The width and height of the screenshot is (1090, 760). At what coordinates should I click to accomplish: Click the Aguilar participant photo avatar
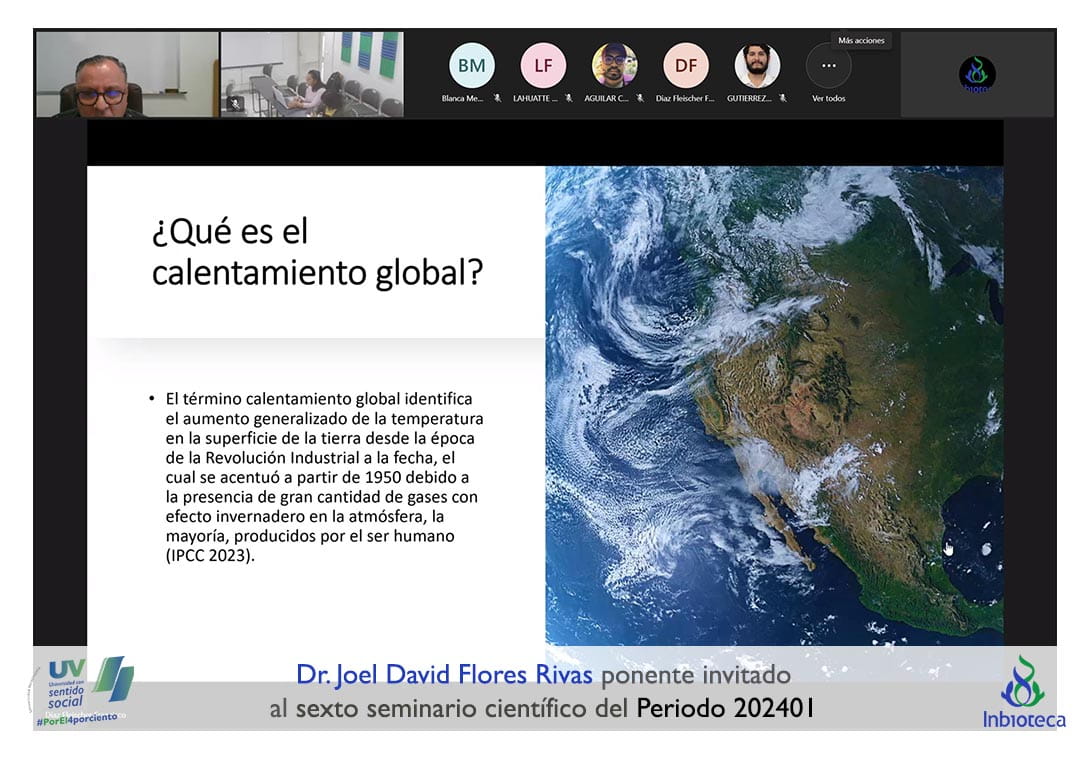tap(614, 66)
